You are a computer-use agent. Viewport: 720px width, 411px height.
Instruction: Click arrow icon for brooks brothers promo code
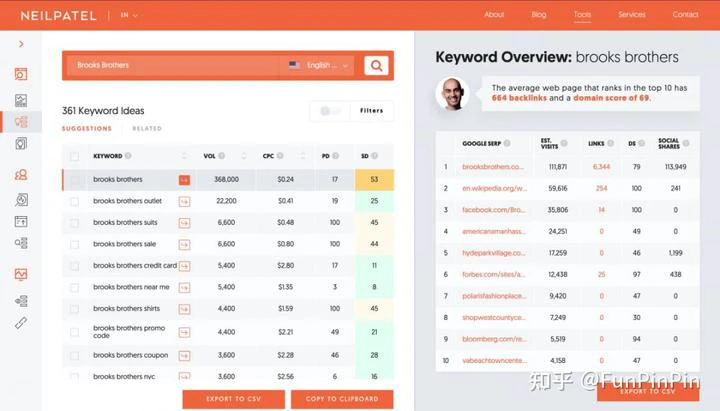184,332
